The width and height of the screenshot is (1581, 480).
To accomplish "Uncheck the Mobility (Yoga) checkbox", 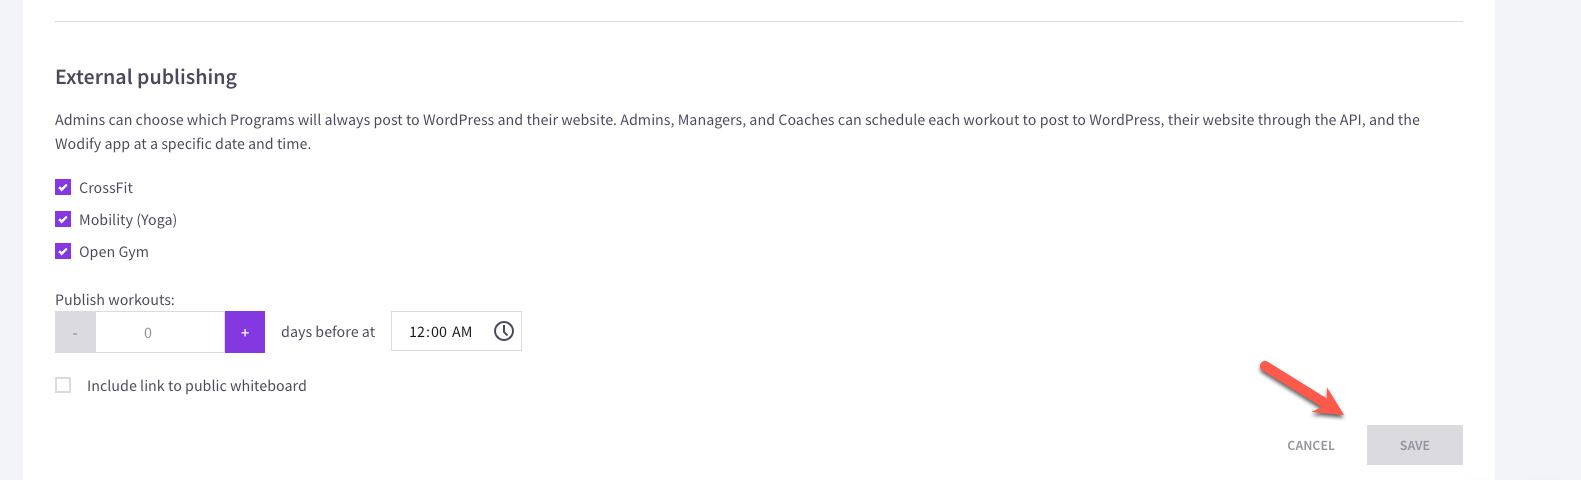I will pyautogui.click(x=63, y=219).
